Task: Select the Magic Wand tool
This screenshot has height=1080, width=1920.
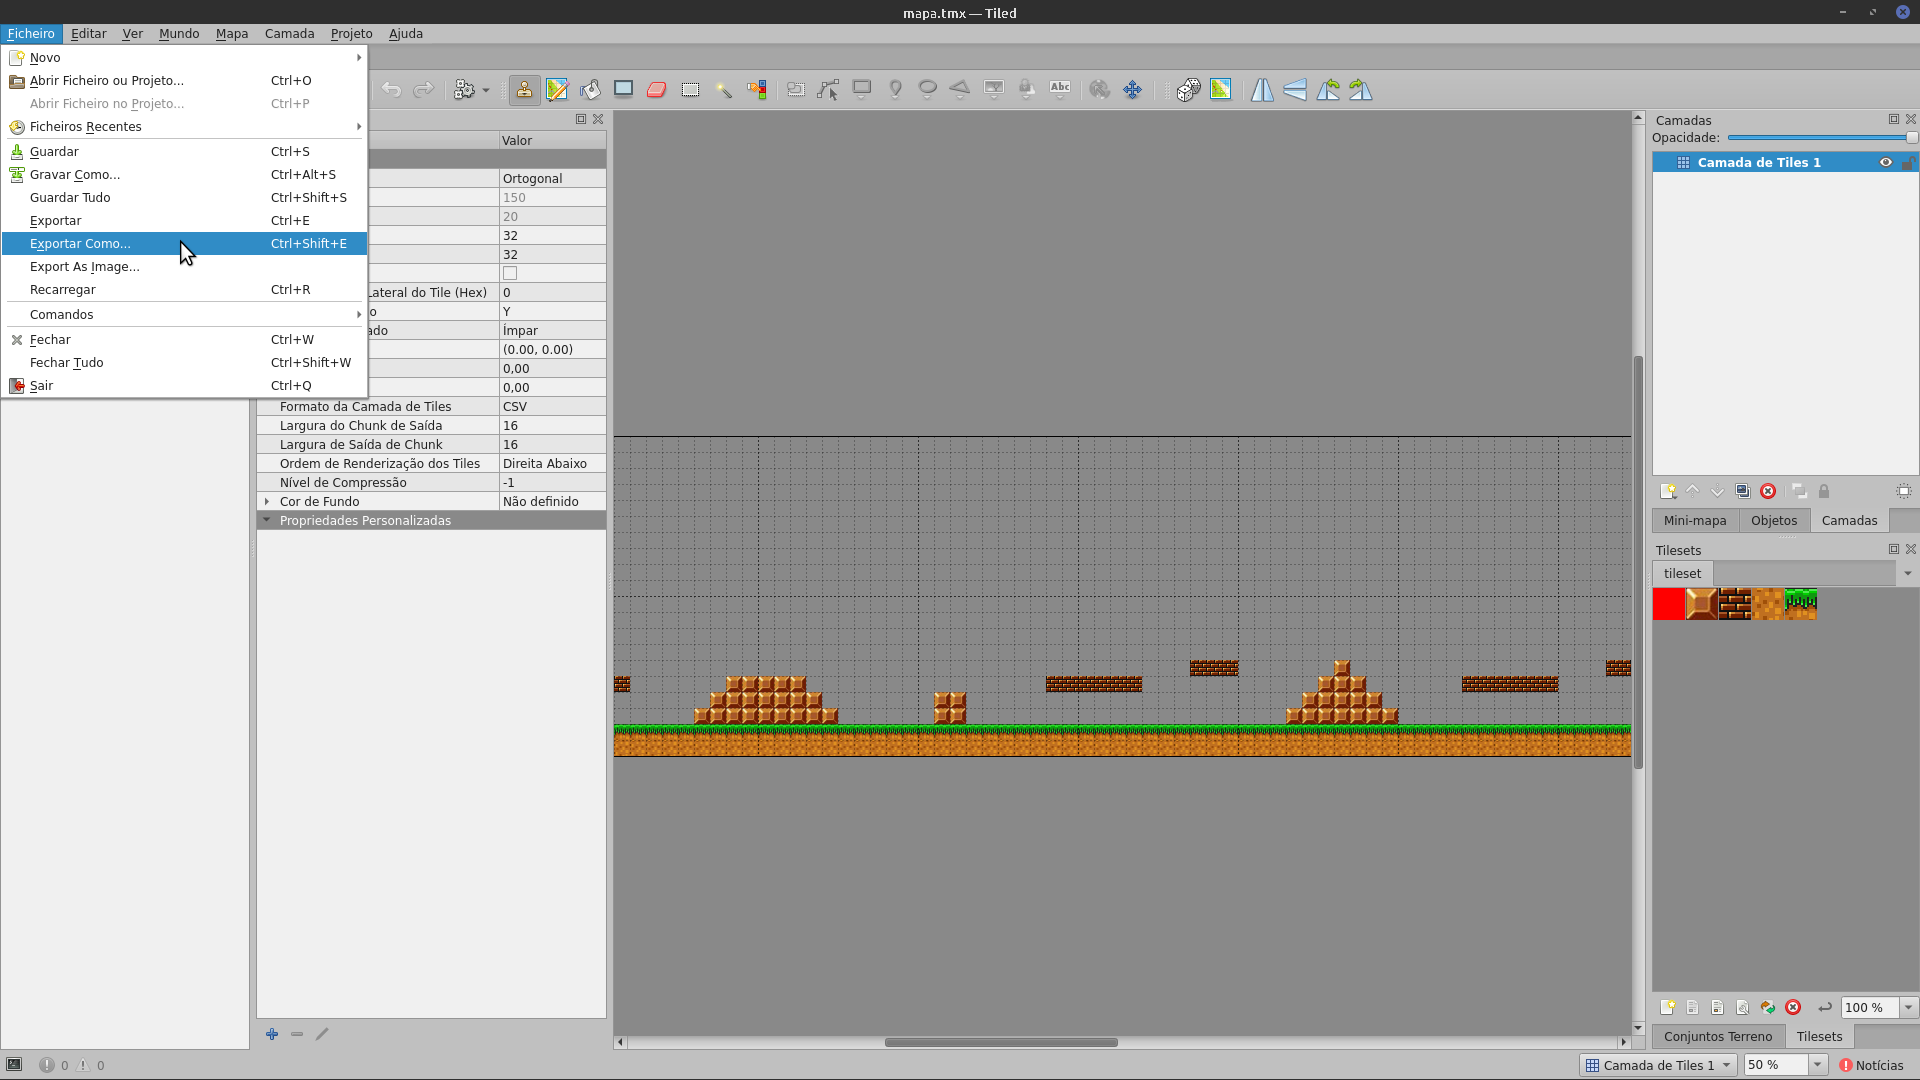Action: tap(723, 90)
